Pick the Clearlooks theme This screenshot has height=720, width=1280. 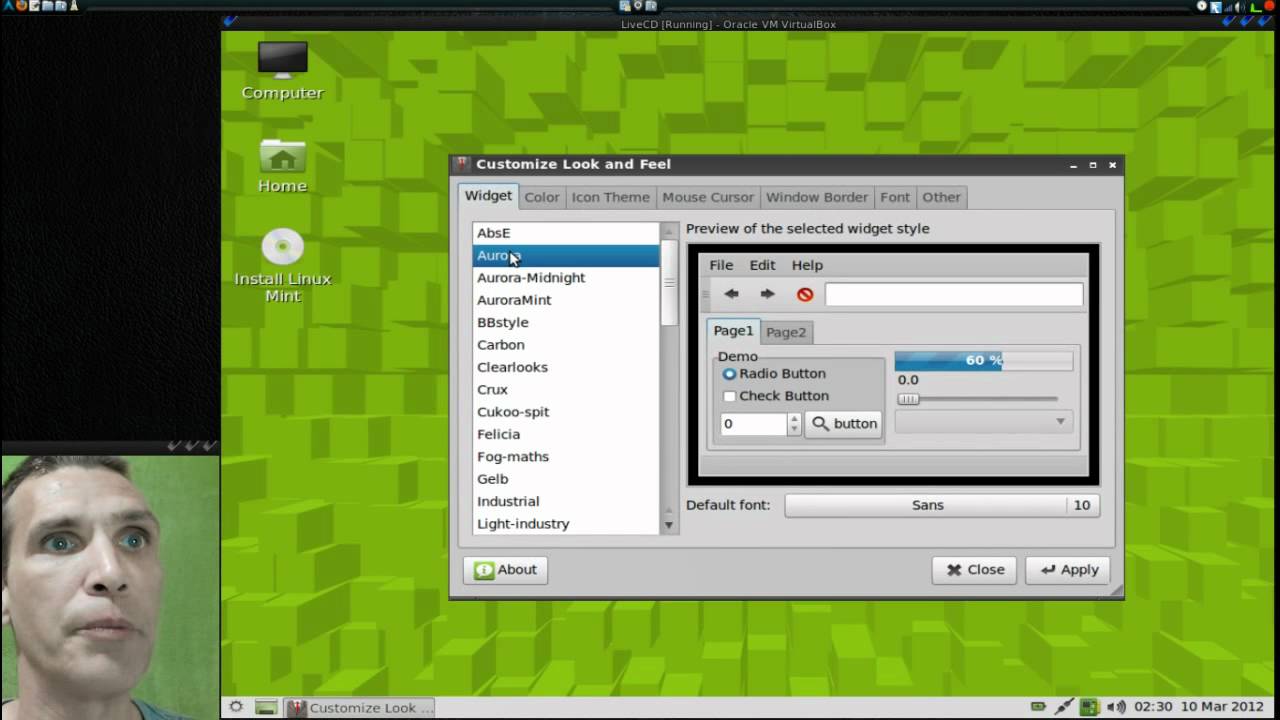566,367
